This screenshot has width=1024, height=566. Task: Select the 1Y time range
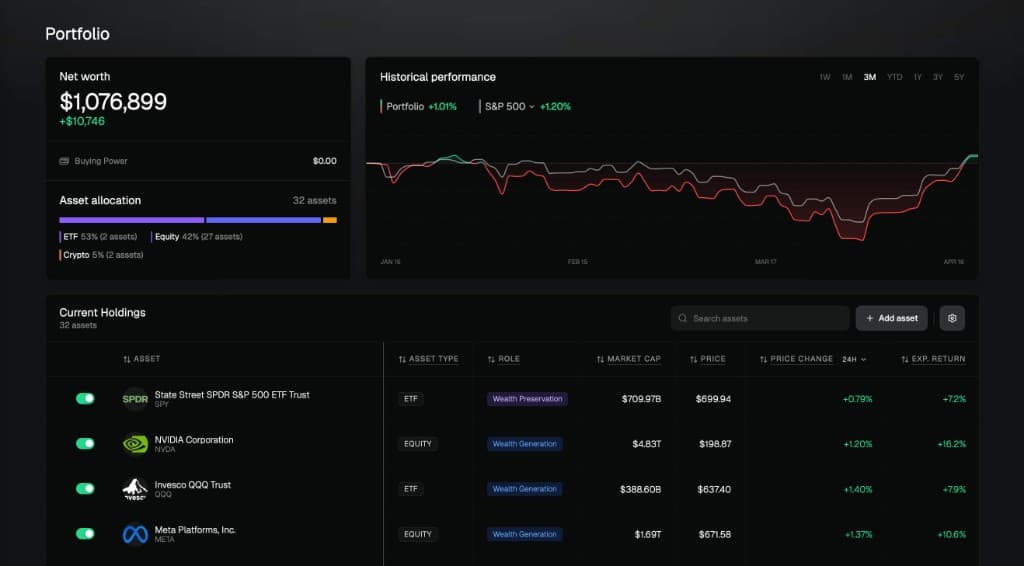[917, 77]
